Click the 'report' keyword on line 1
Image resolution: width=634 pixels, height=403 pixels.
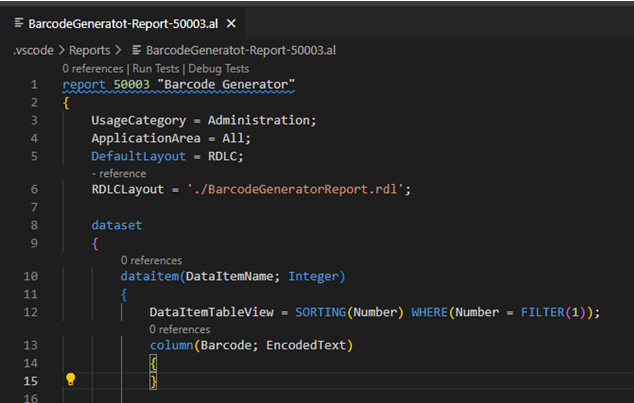[84, 84]
